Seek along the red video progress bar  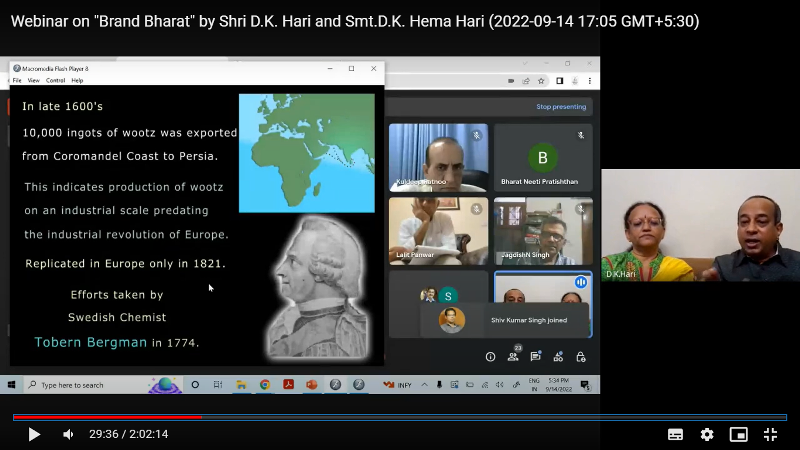200,417
